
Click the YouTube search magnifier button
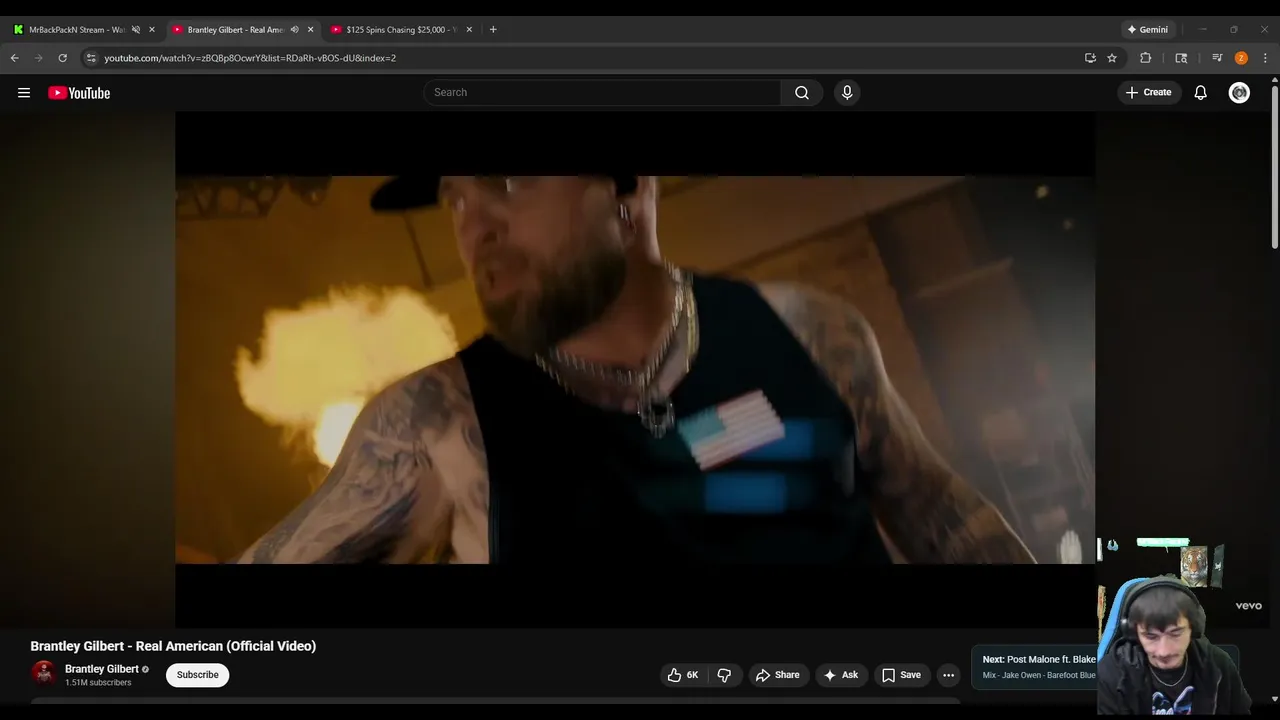pos(802,92)
